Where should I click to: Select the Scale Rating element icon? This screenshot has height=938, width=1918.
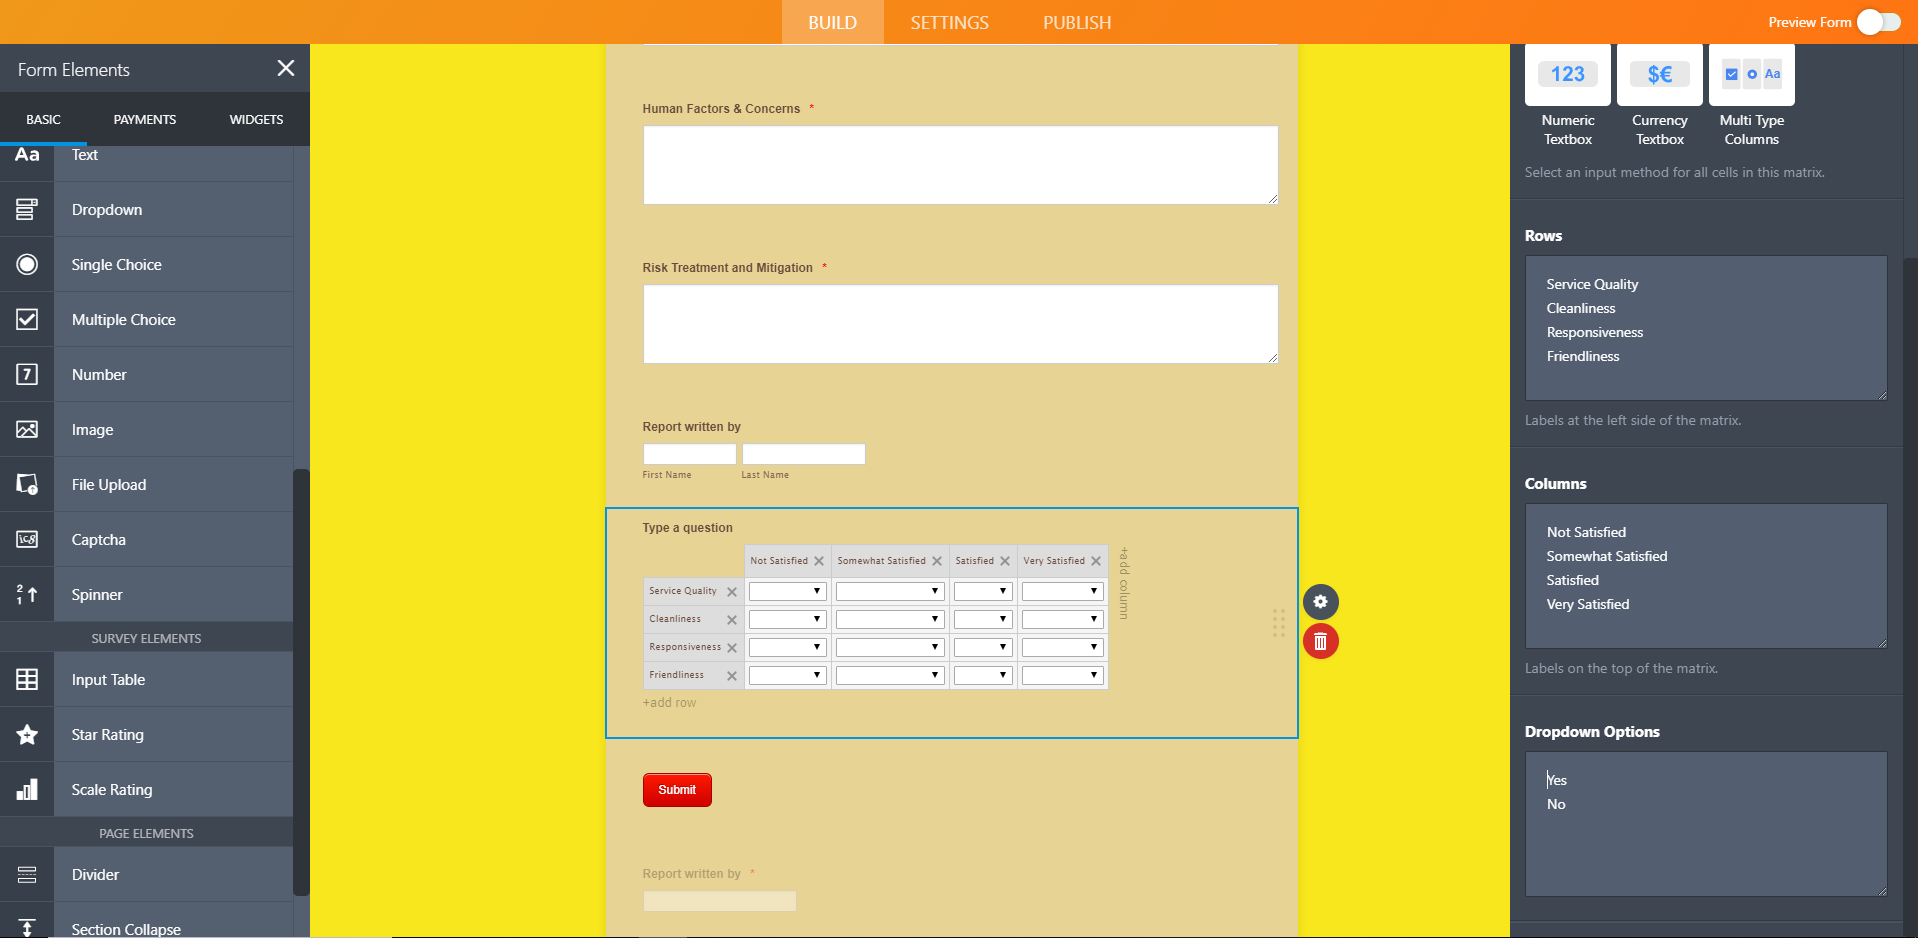pyautogui.click(x=27, y=789)
